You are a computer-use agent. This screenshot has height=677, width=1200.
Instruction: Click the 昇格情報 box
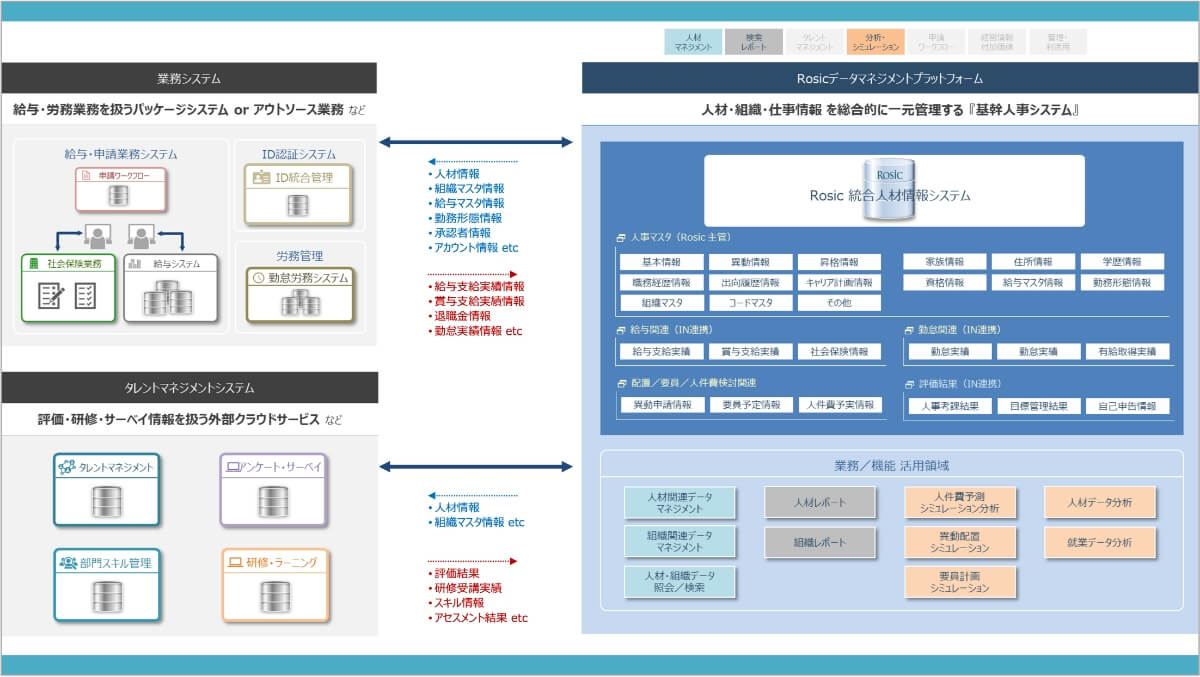point(839,262)
